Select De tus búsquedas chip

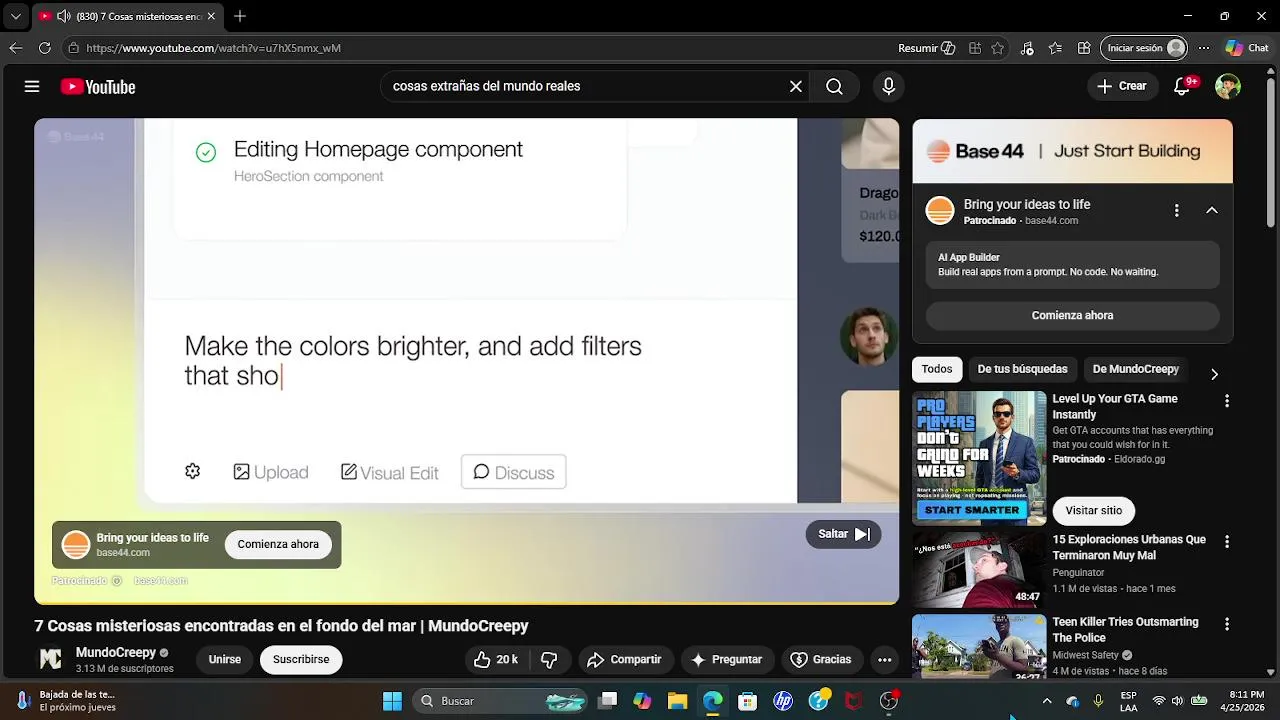(x=1022, y=369)
